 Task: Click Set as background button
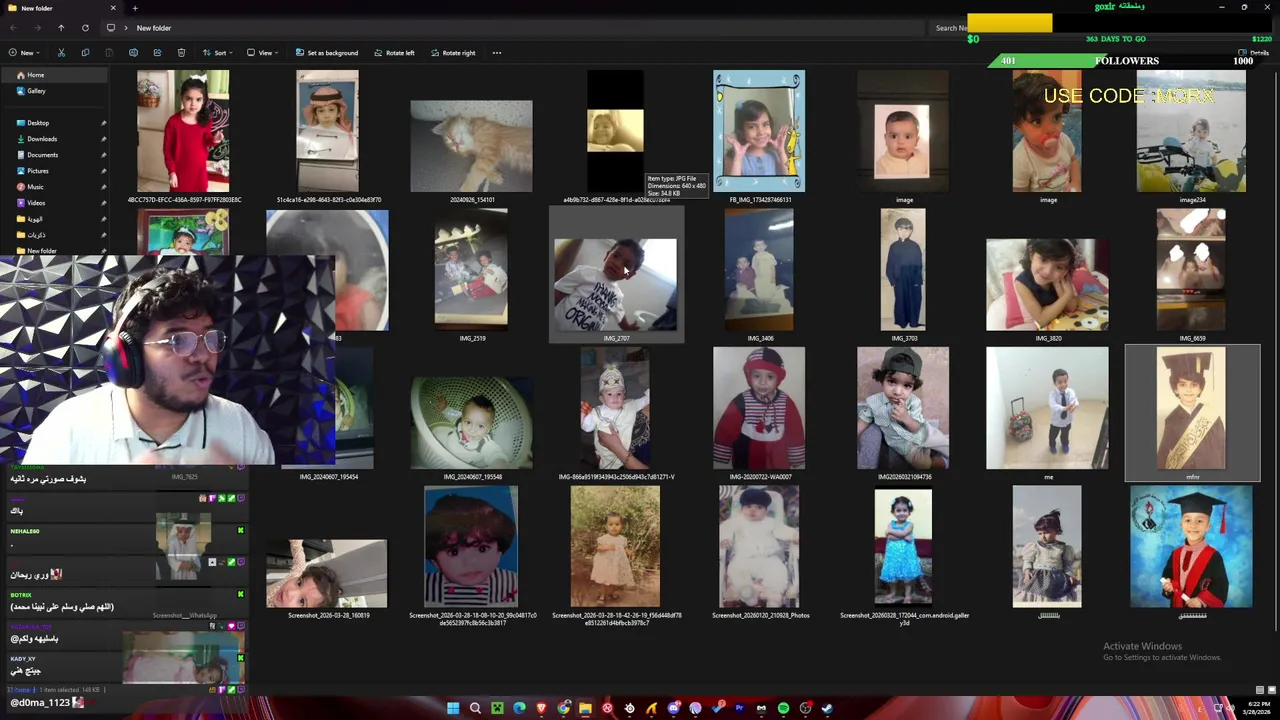coord(326,53)
